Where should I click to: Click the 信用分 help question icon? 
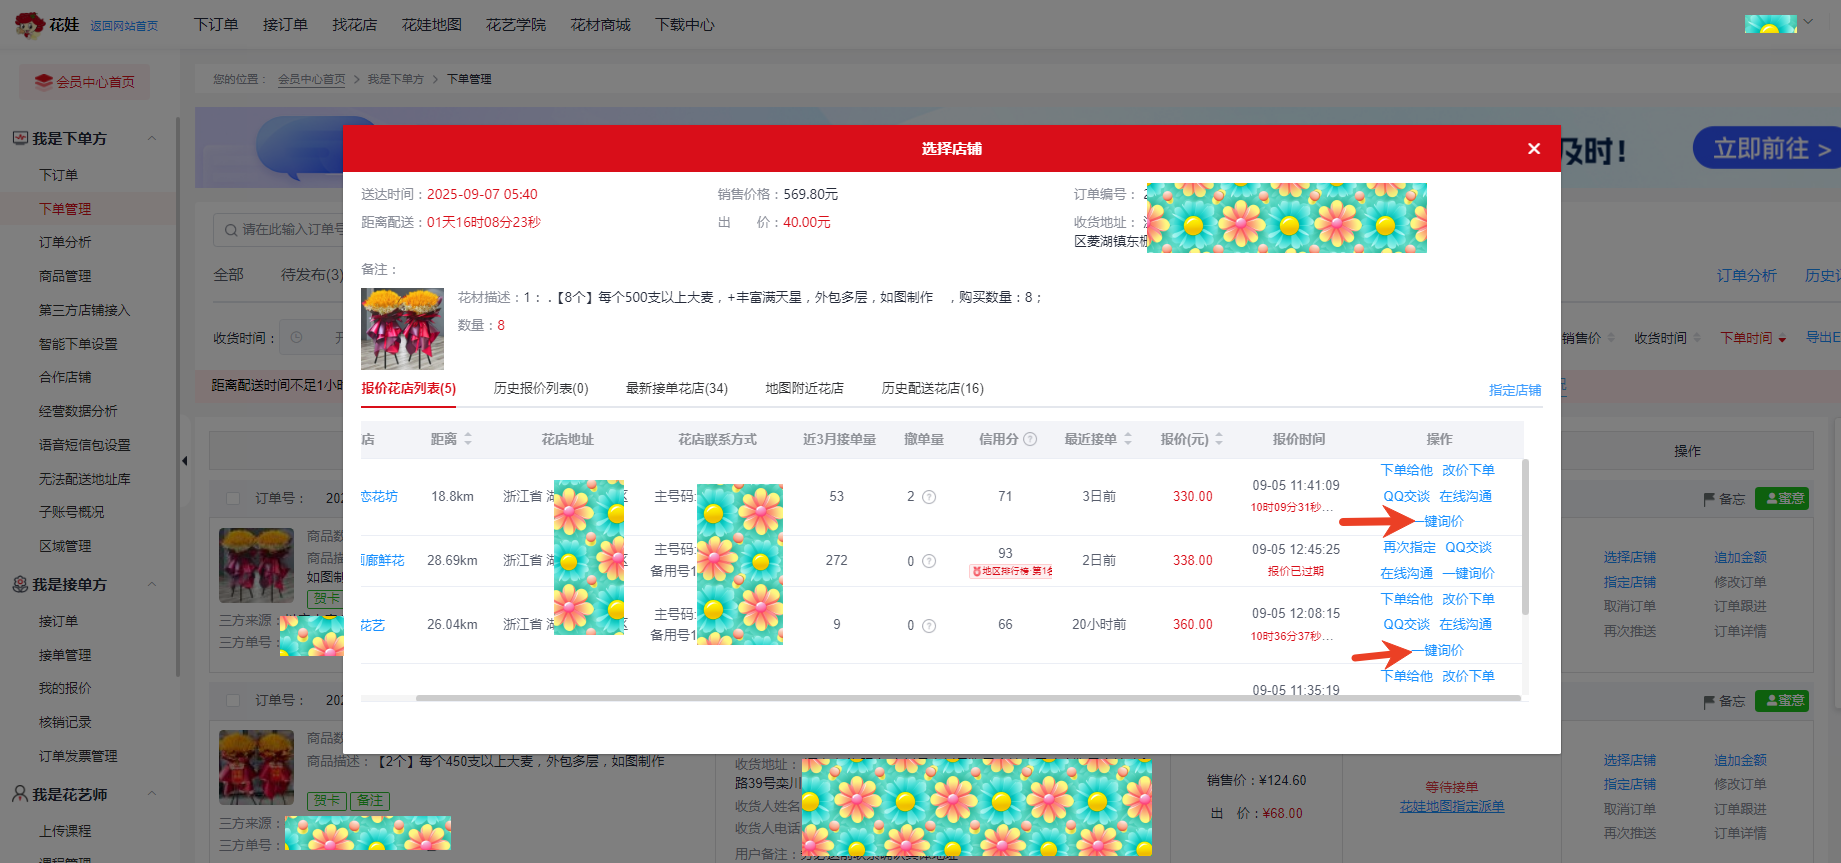[x=1030, y=439]
